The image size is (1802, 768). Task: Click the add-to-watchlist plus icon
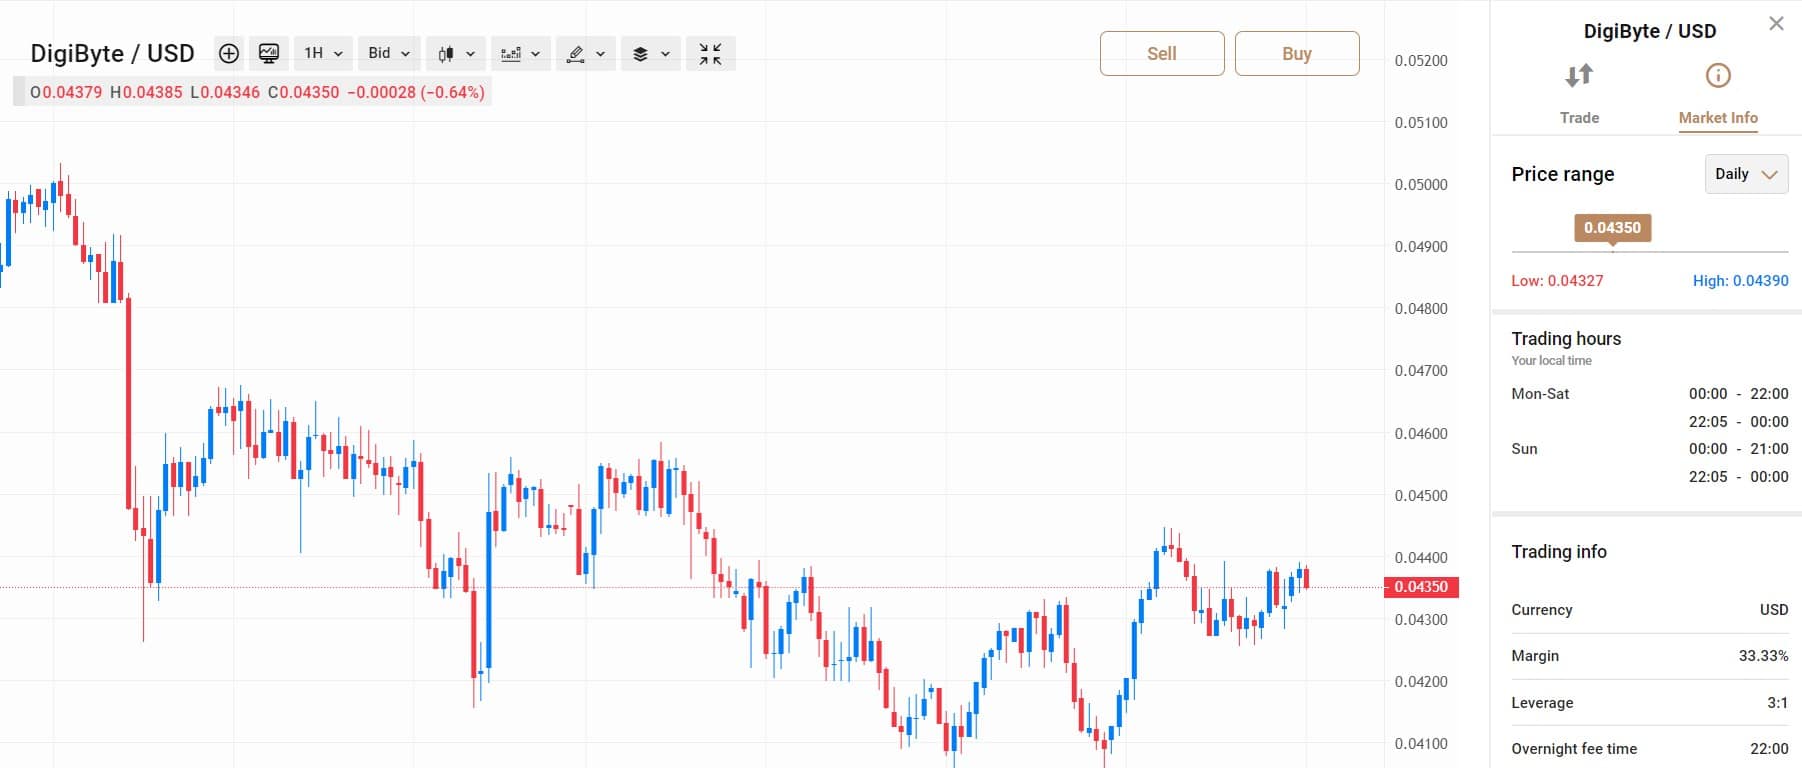(229, 54)
